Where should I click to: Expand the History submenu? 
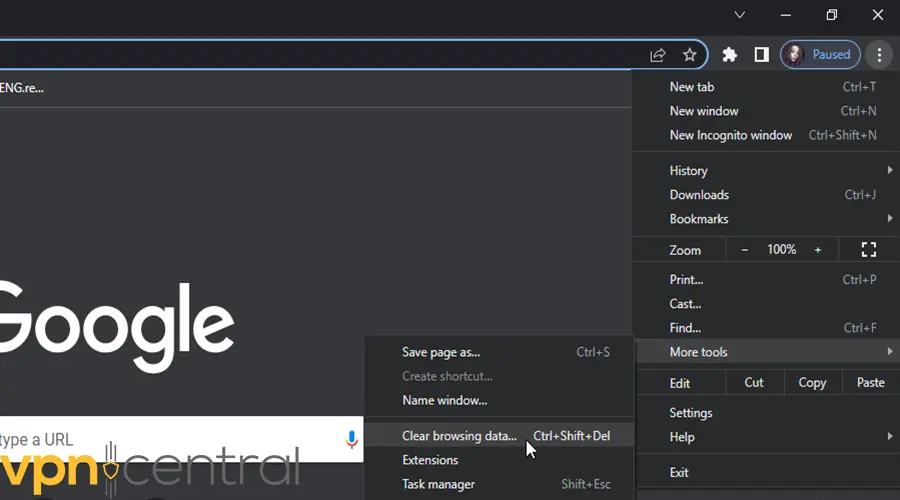[x=766, y=170]
